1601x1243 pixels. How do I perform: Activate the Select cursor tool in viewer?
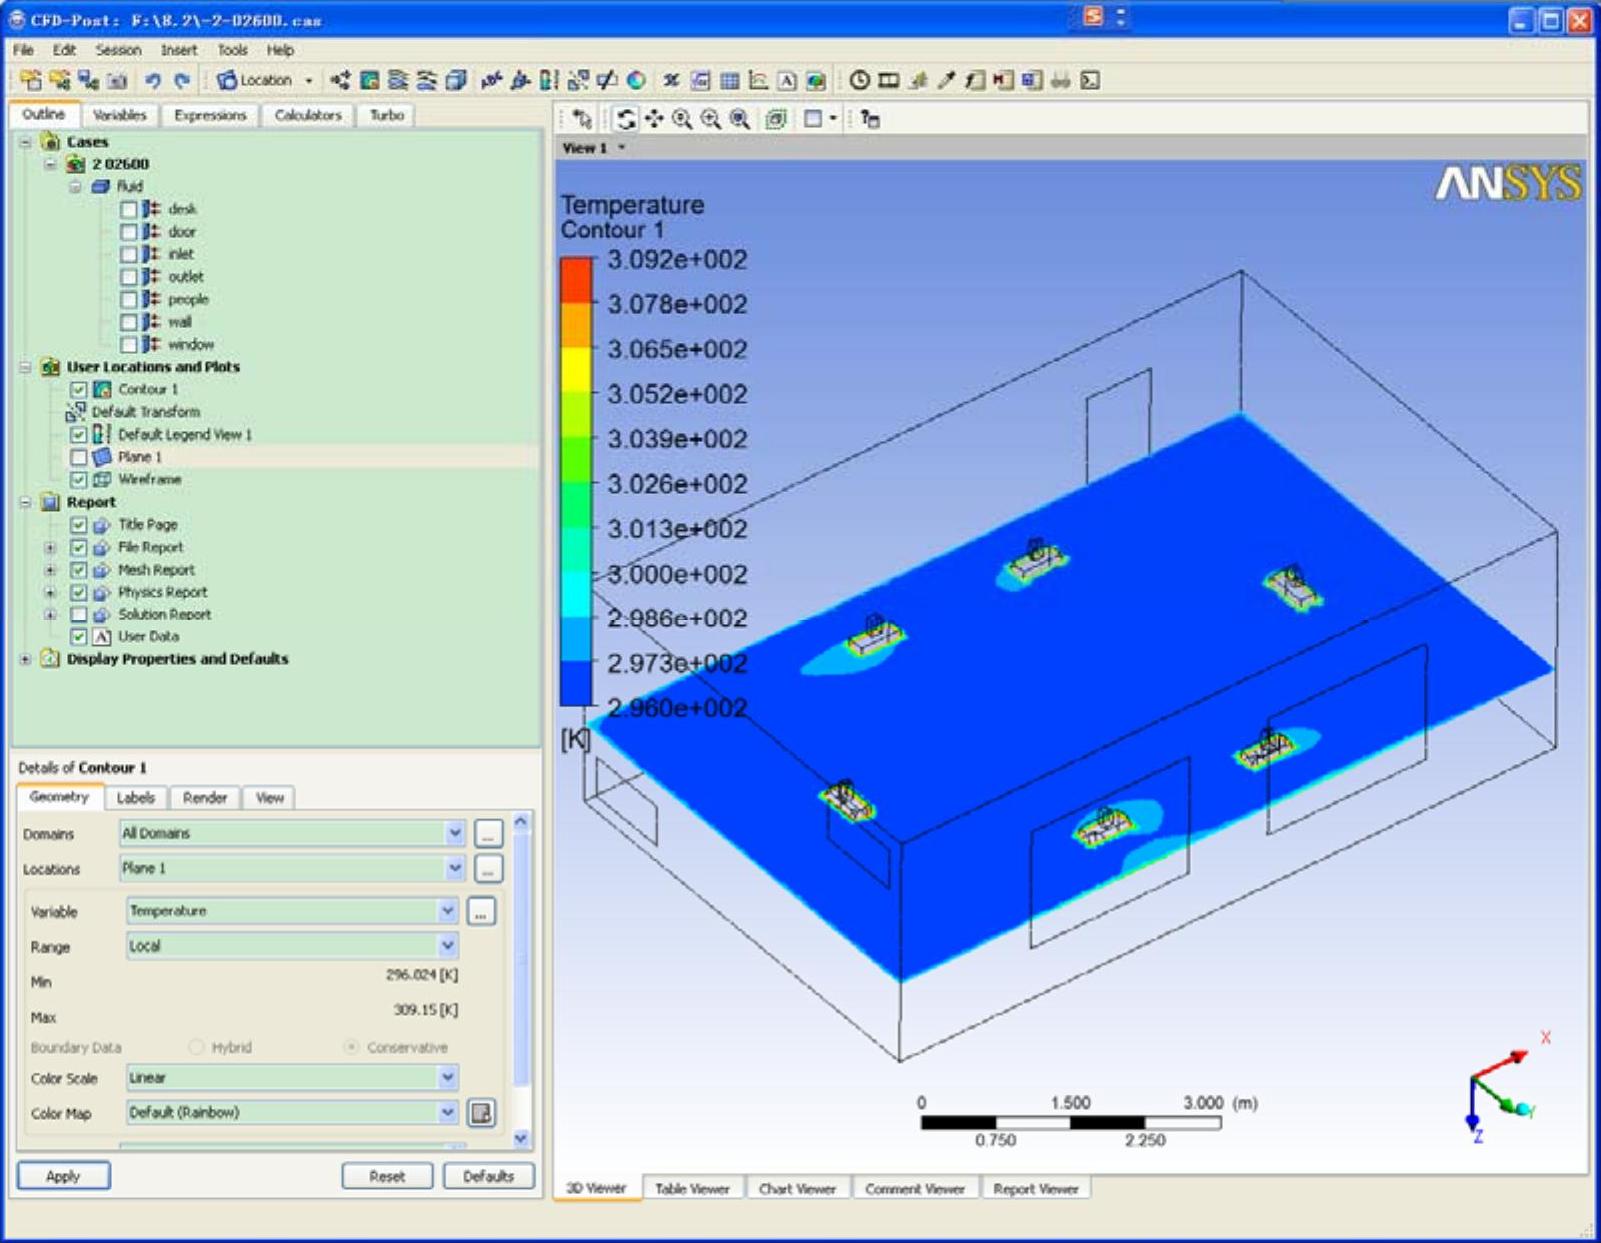pos(582,119)
